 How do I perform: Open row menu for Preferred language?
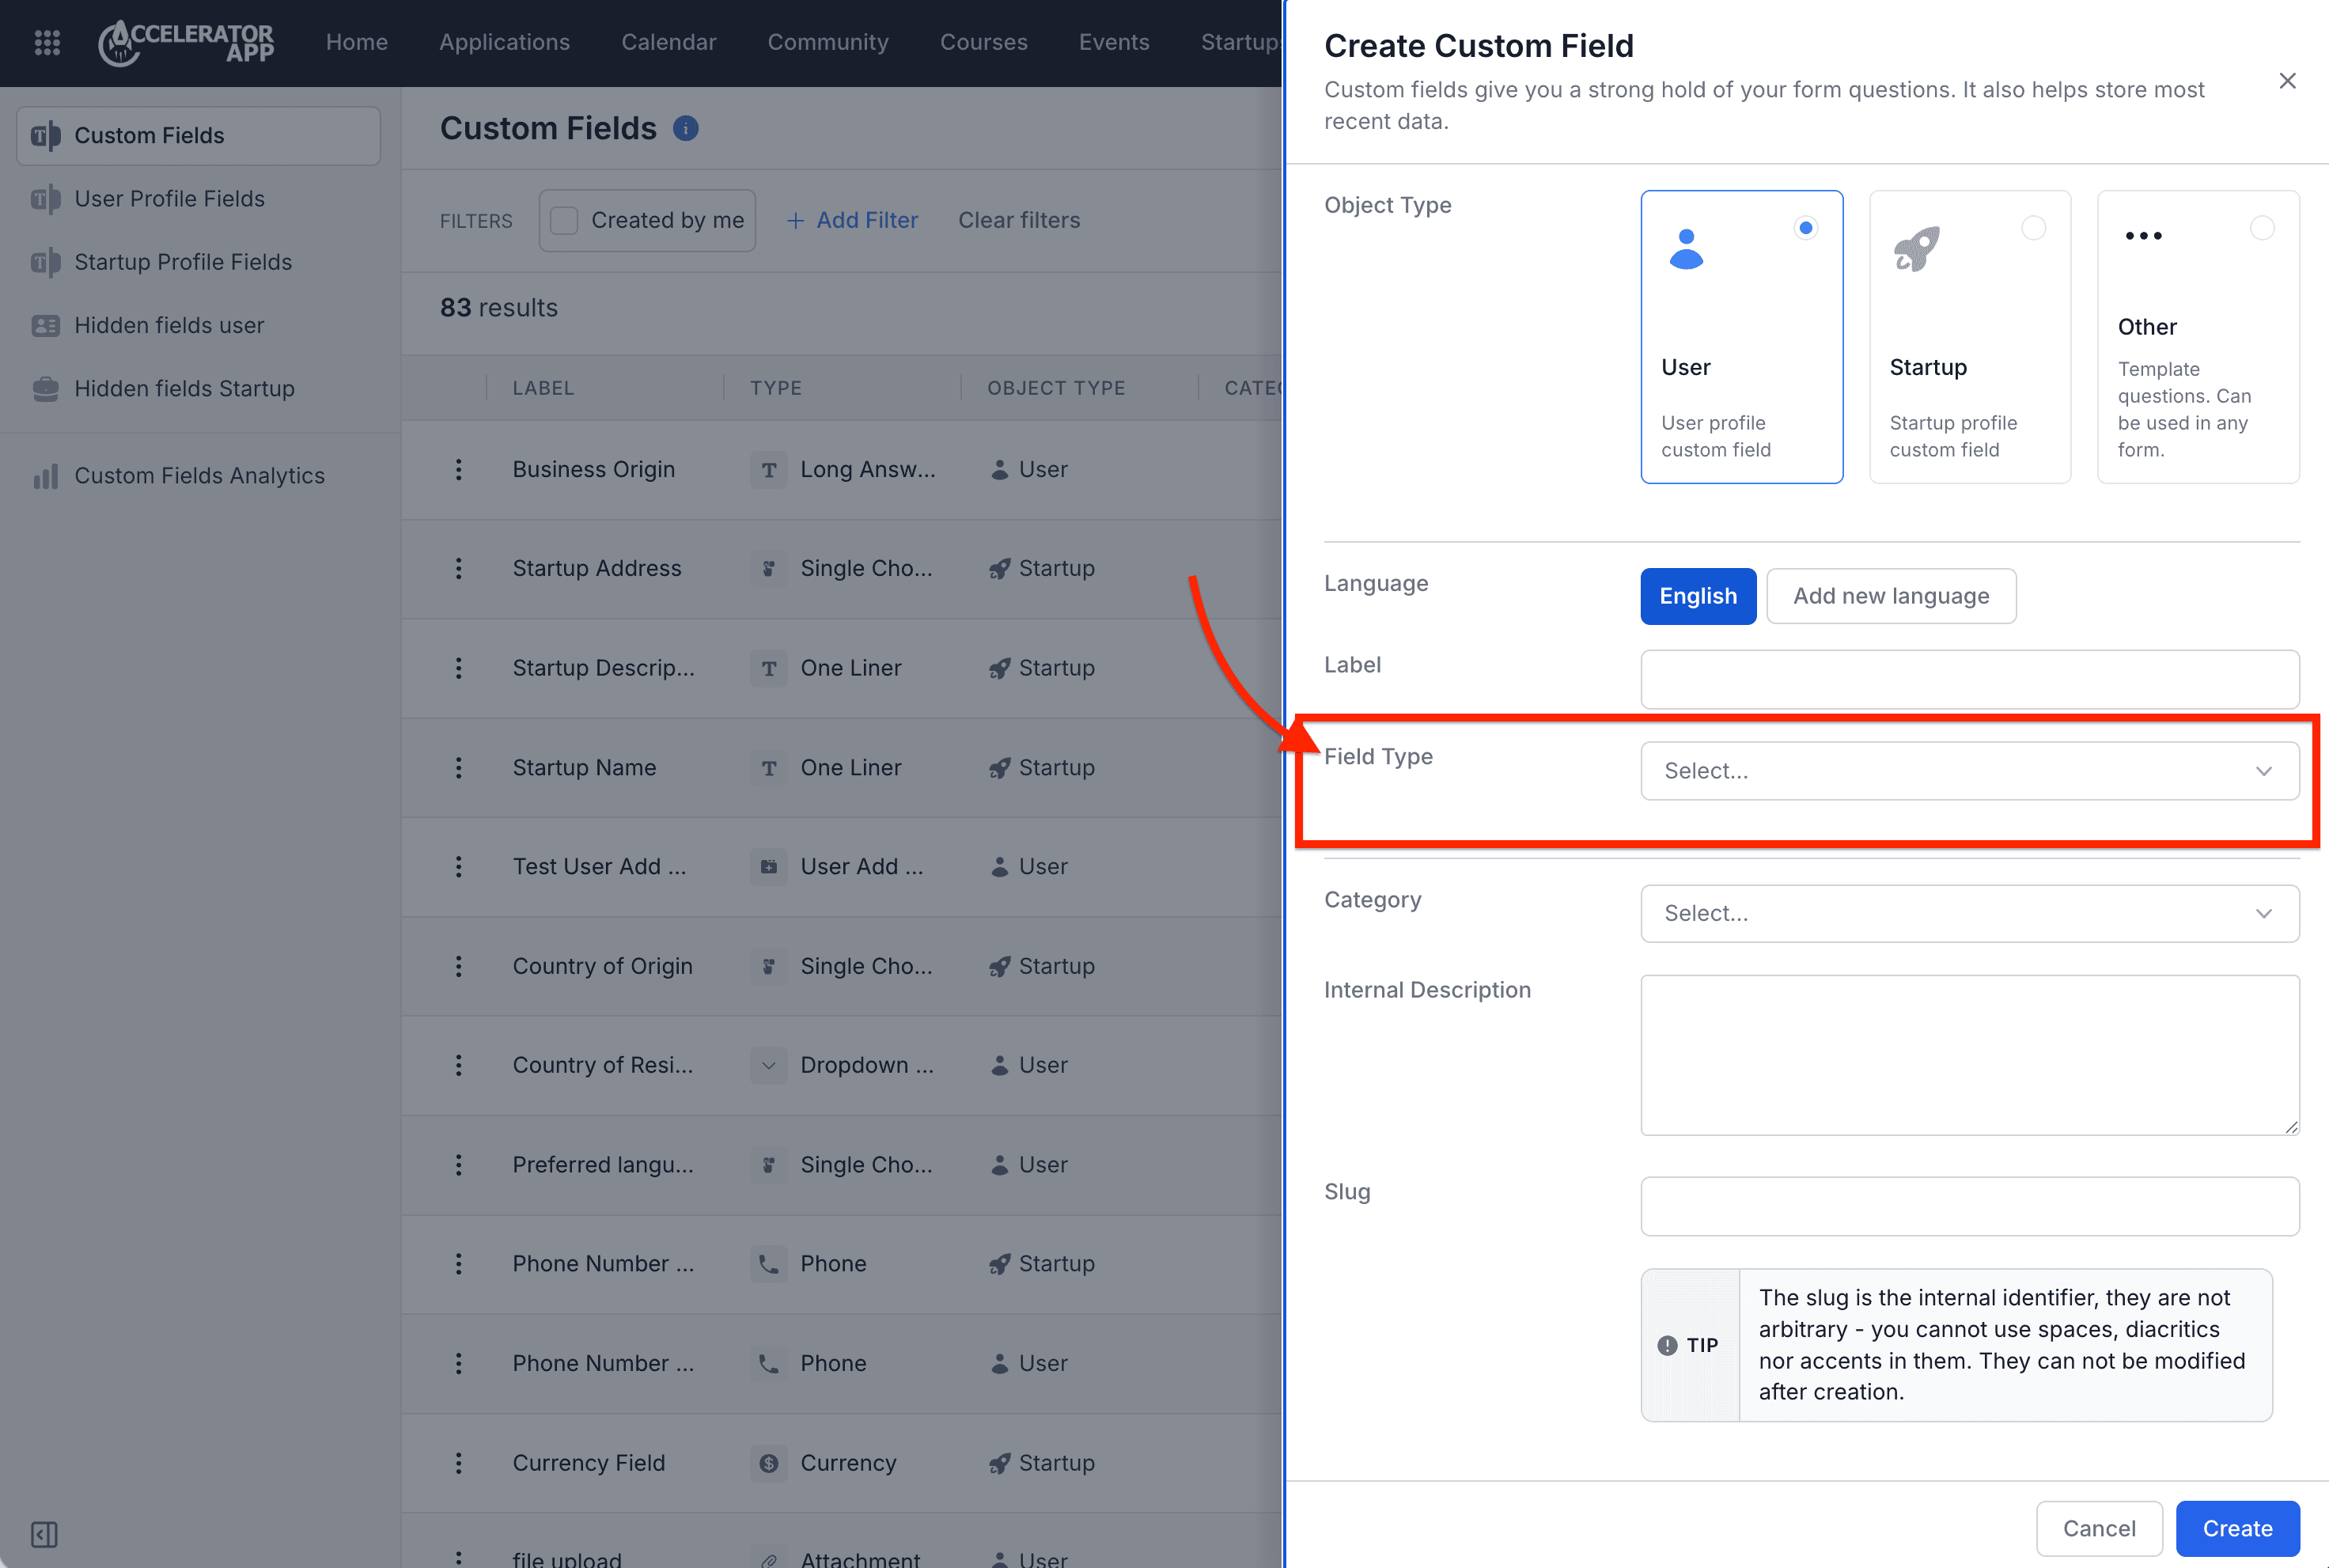tap(459, 1165)
